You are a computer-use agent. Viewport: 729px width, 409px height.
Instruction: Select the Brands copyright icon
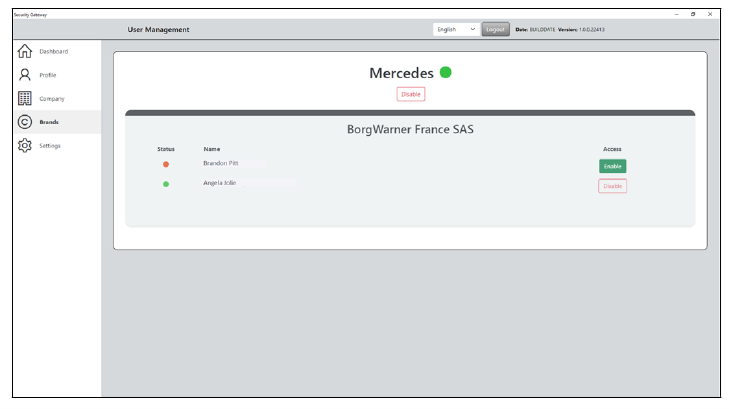pos(25,122)
